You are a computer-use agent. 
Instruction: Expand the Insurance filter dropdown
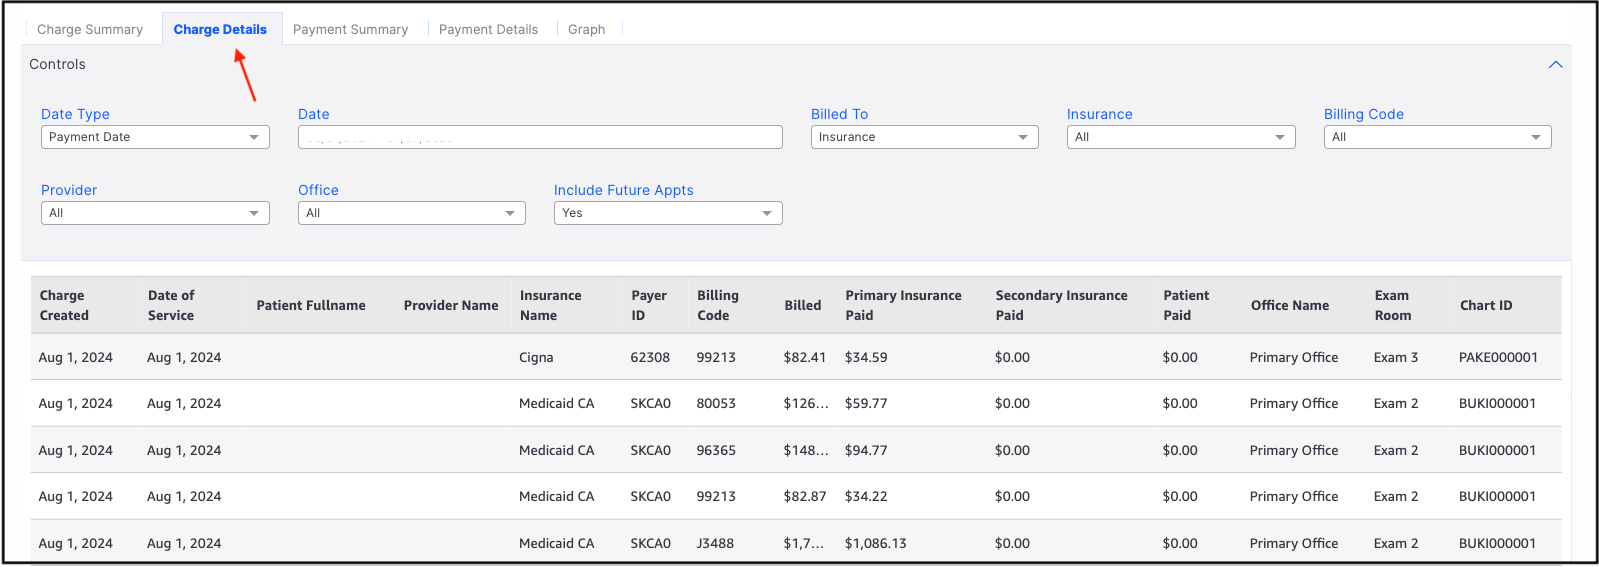[x=1180, y=137]
